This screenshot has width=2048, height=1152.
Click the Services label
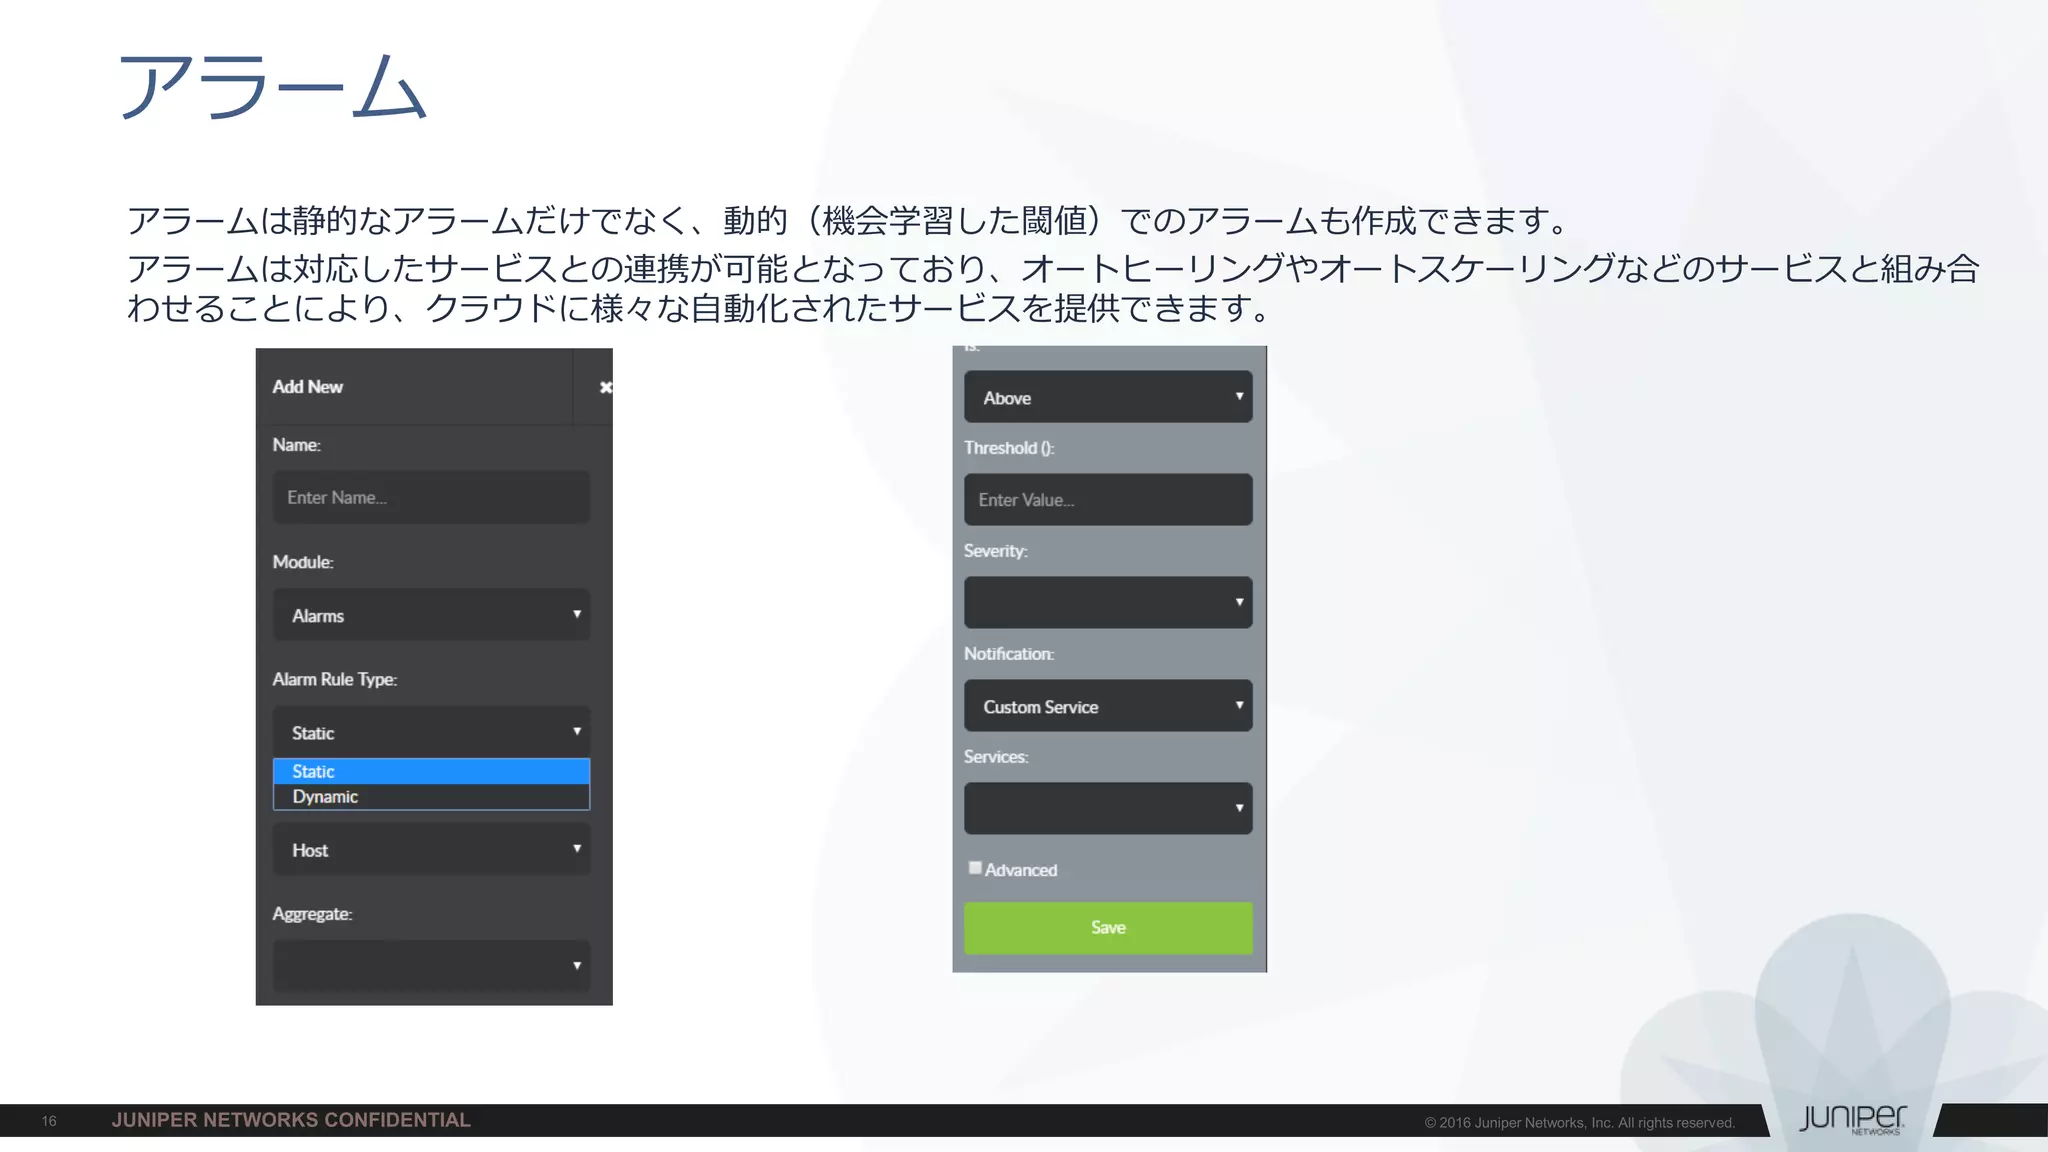(x=996, y=757)
